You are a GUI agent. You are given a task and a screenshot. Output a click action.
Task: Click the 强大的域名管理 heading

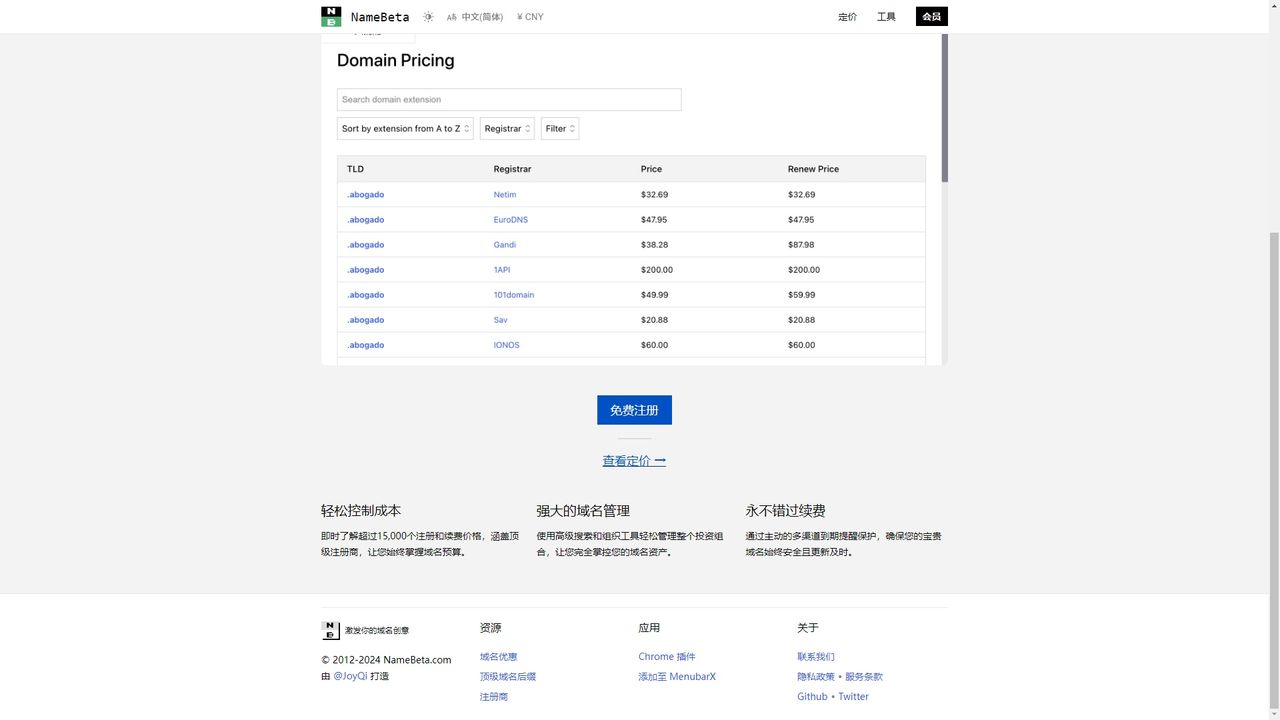tap(583, 510)
